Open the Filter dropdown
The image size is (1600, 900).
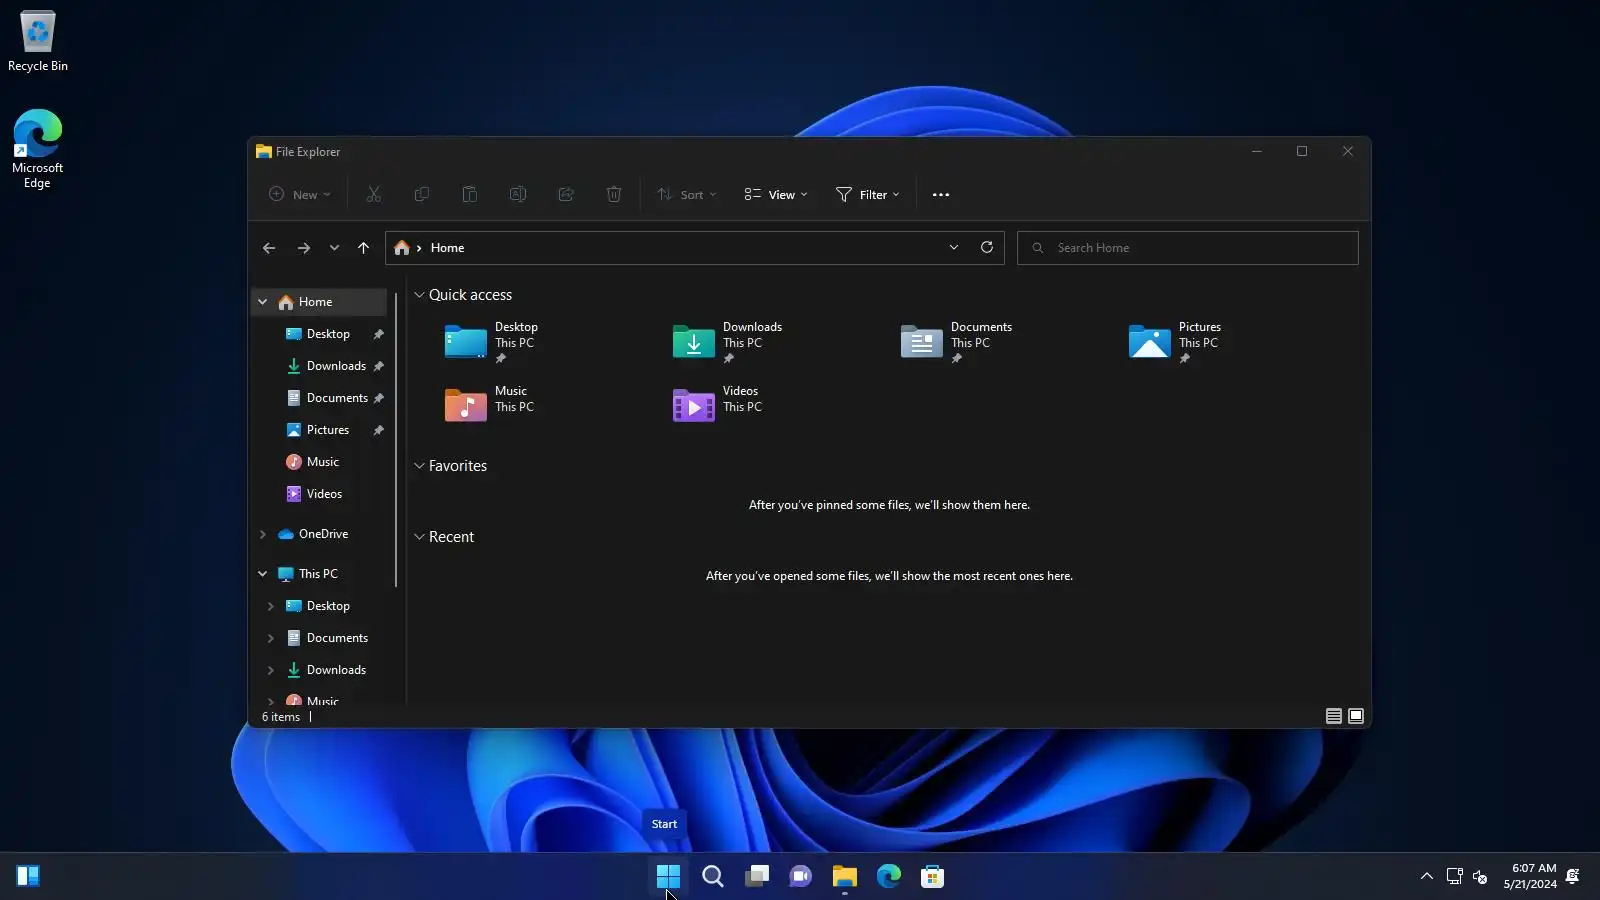coord(868,195)
